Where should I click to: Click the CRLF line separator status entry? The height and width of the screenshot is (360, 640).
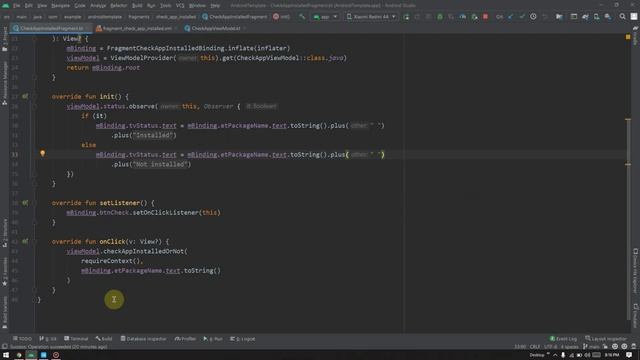pos(535,347)
